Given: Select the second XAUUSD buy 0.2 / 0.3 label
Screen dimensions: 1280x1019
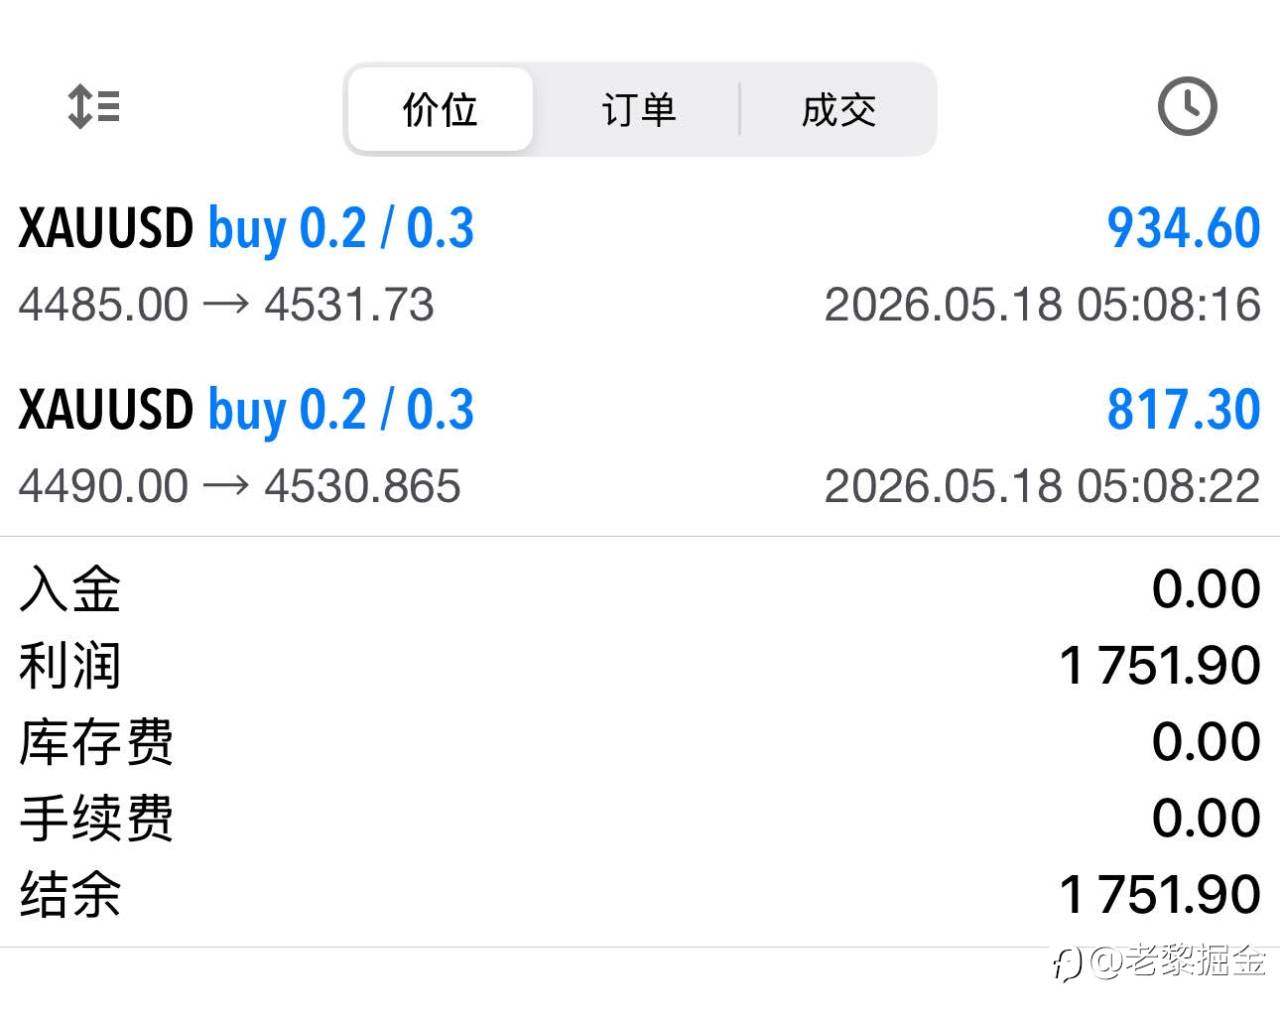Looking at the screenshot, I should click(246, 411).
